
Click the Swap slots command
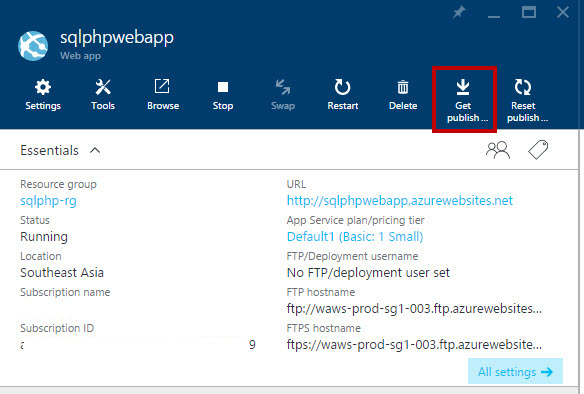(283, 95)
